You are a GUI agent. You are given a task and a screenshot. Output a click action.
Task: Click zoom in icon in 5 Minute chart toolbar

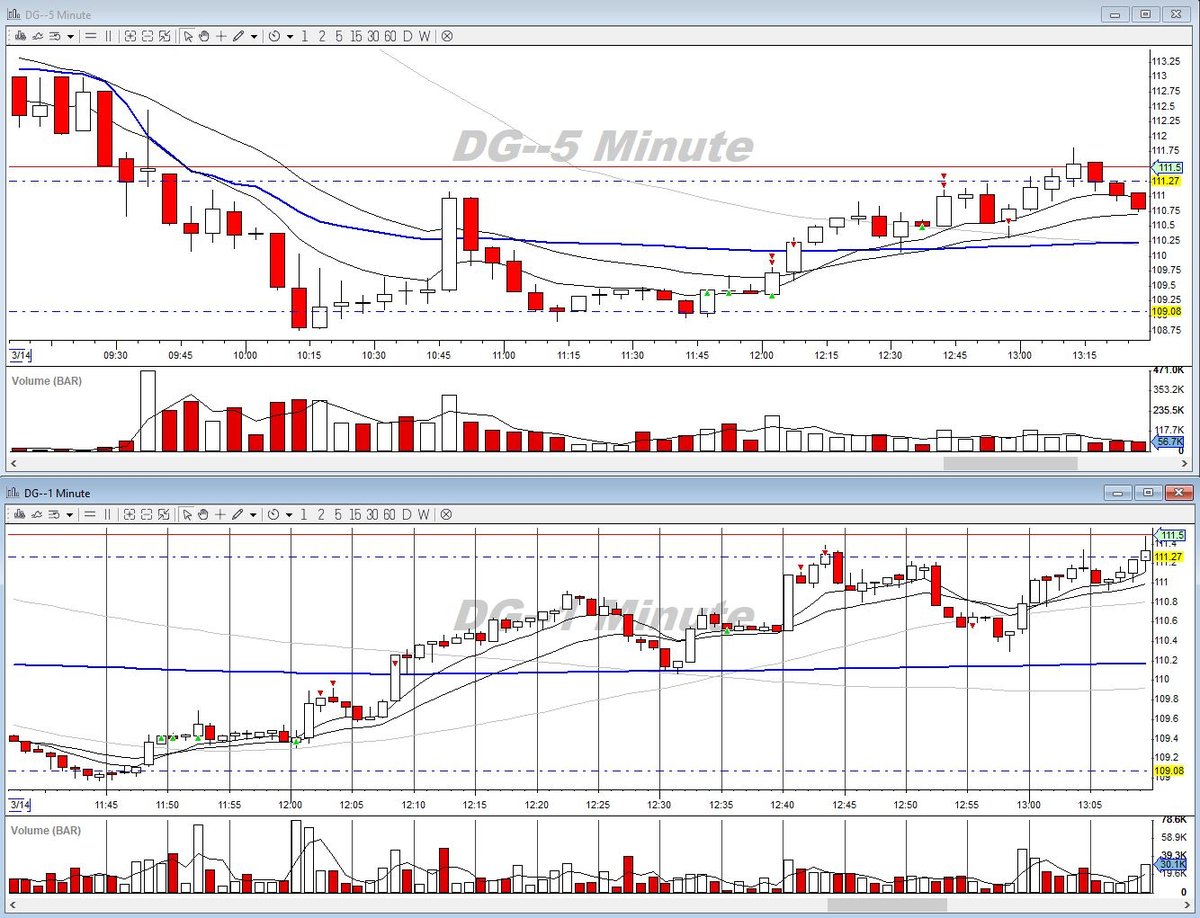click(x=130, y=36)
